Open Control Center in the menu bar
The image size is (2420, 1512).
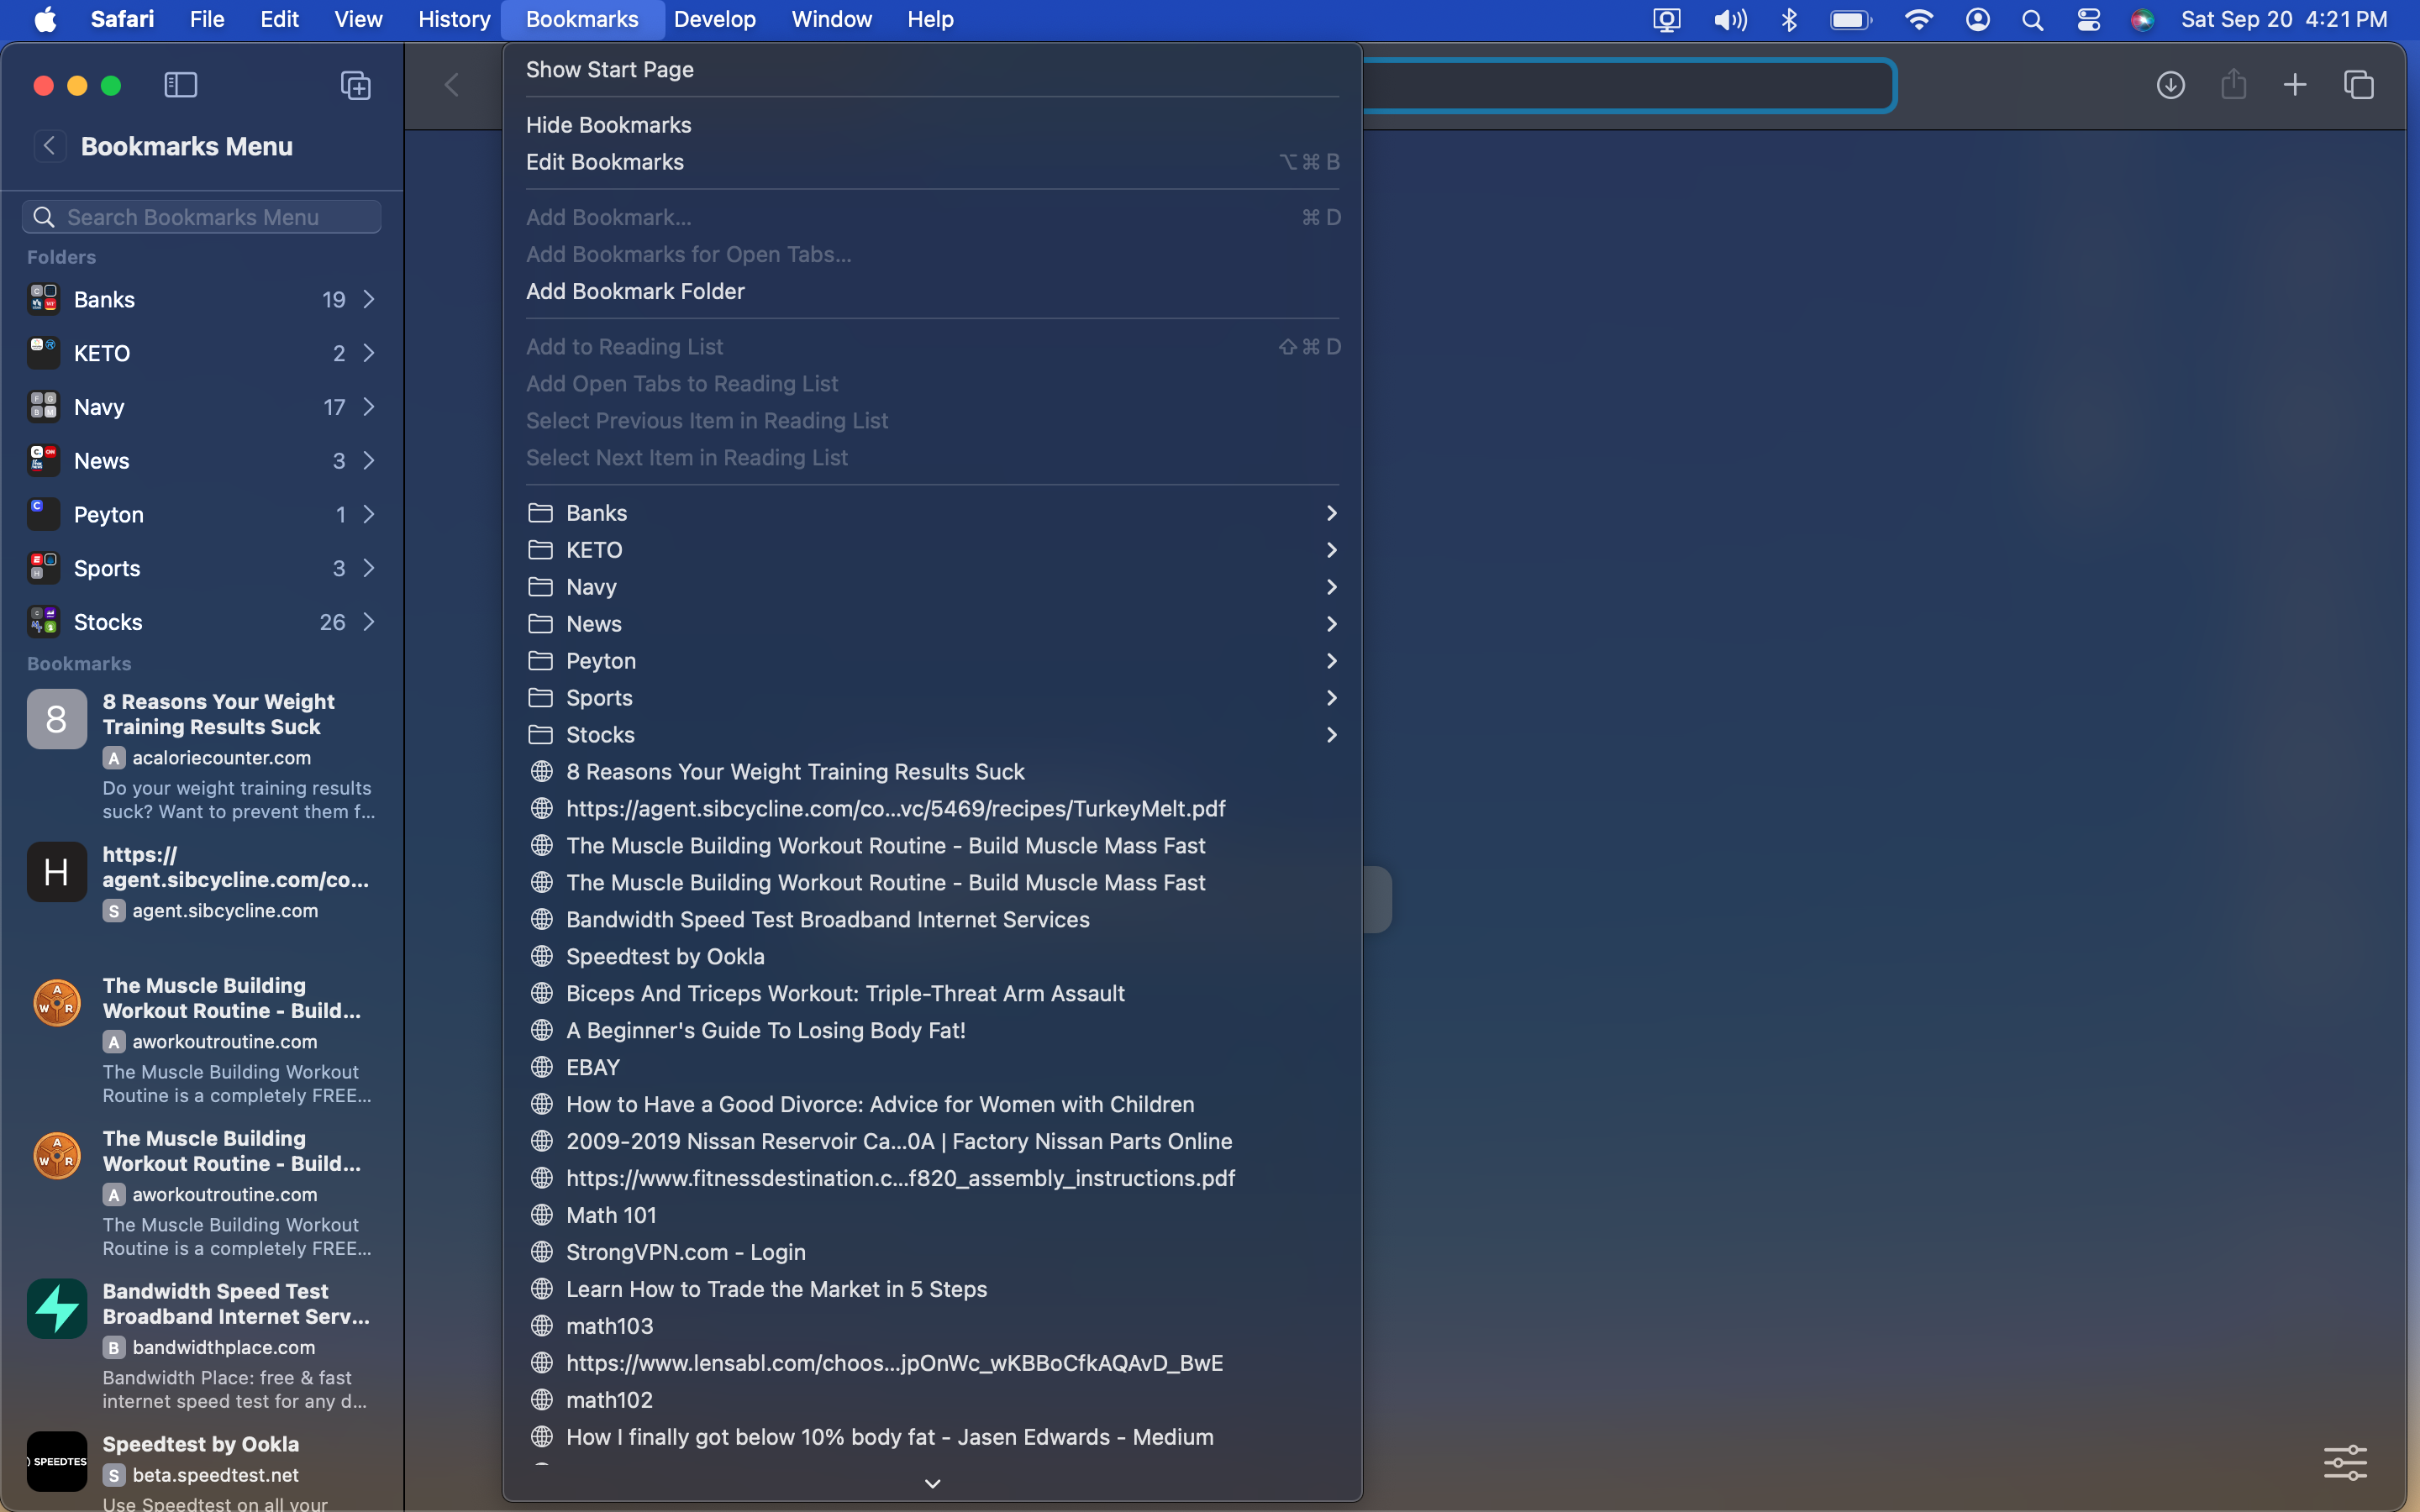pyautogui.click(x=2088, y=20)
